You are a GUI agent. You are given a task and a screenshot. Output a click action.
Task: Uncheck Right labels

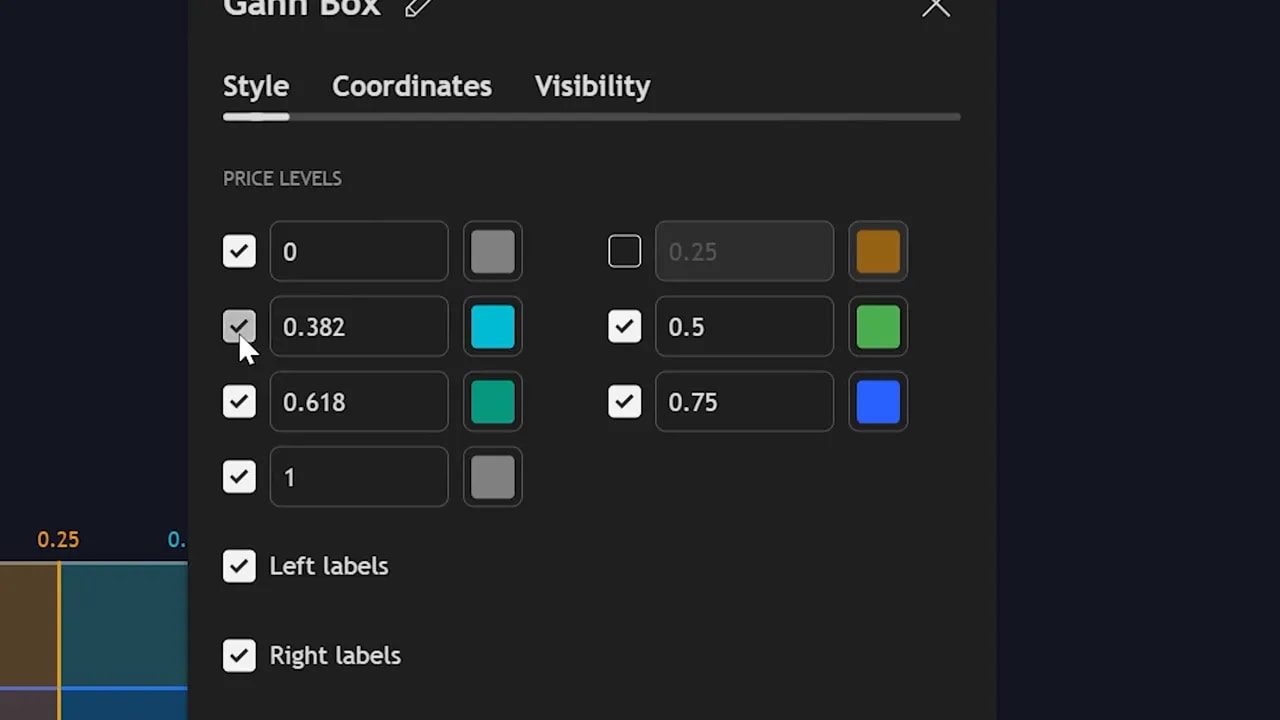tap(239, 655)
